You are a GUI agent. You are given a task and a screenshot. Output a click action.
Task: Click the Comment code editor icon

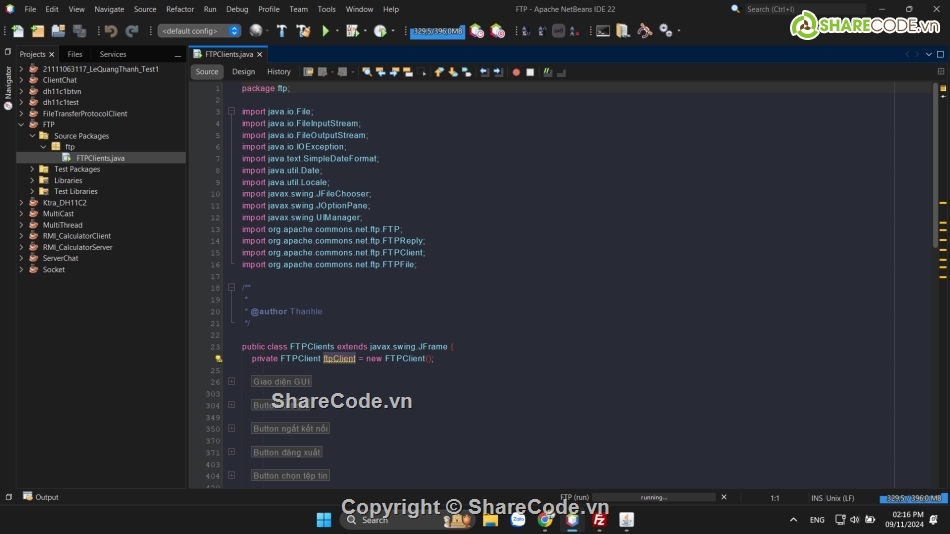pos(548,72)
